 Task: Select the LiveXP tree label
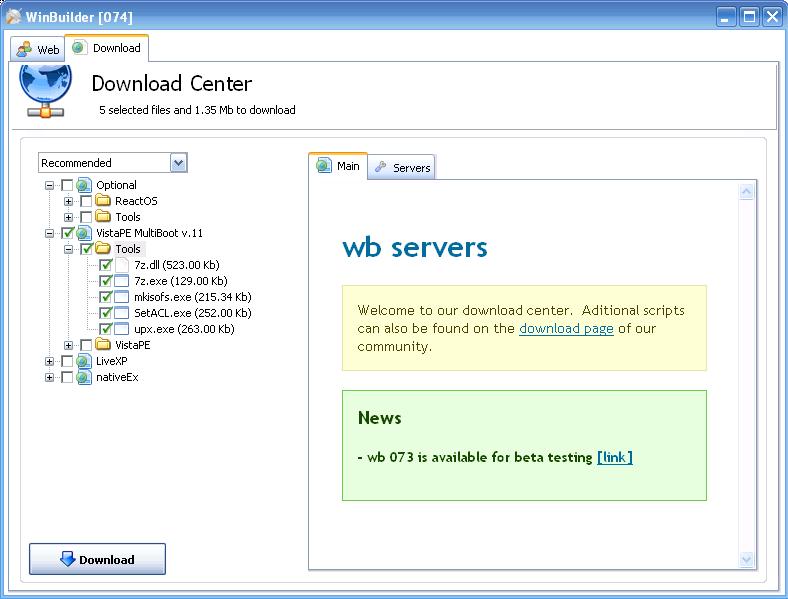[112, 361]
